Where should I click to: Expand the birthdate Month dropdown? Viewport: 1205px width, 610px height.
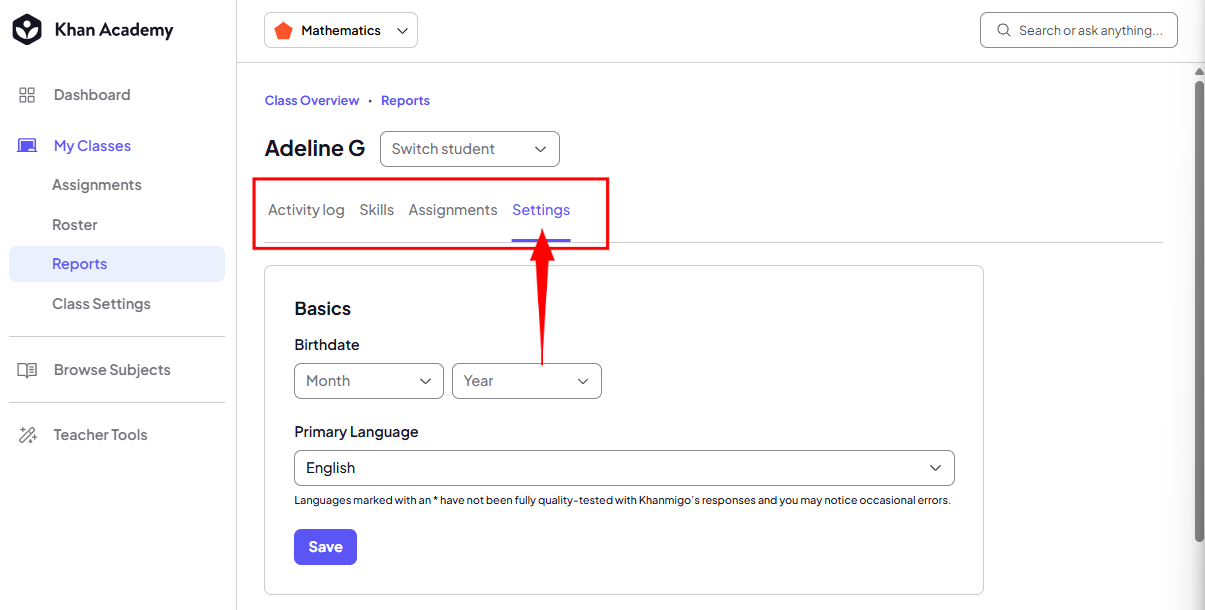[369, 381]
